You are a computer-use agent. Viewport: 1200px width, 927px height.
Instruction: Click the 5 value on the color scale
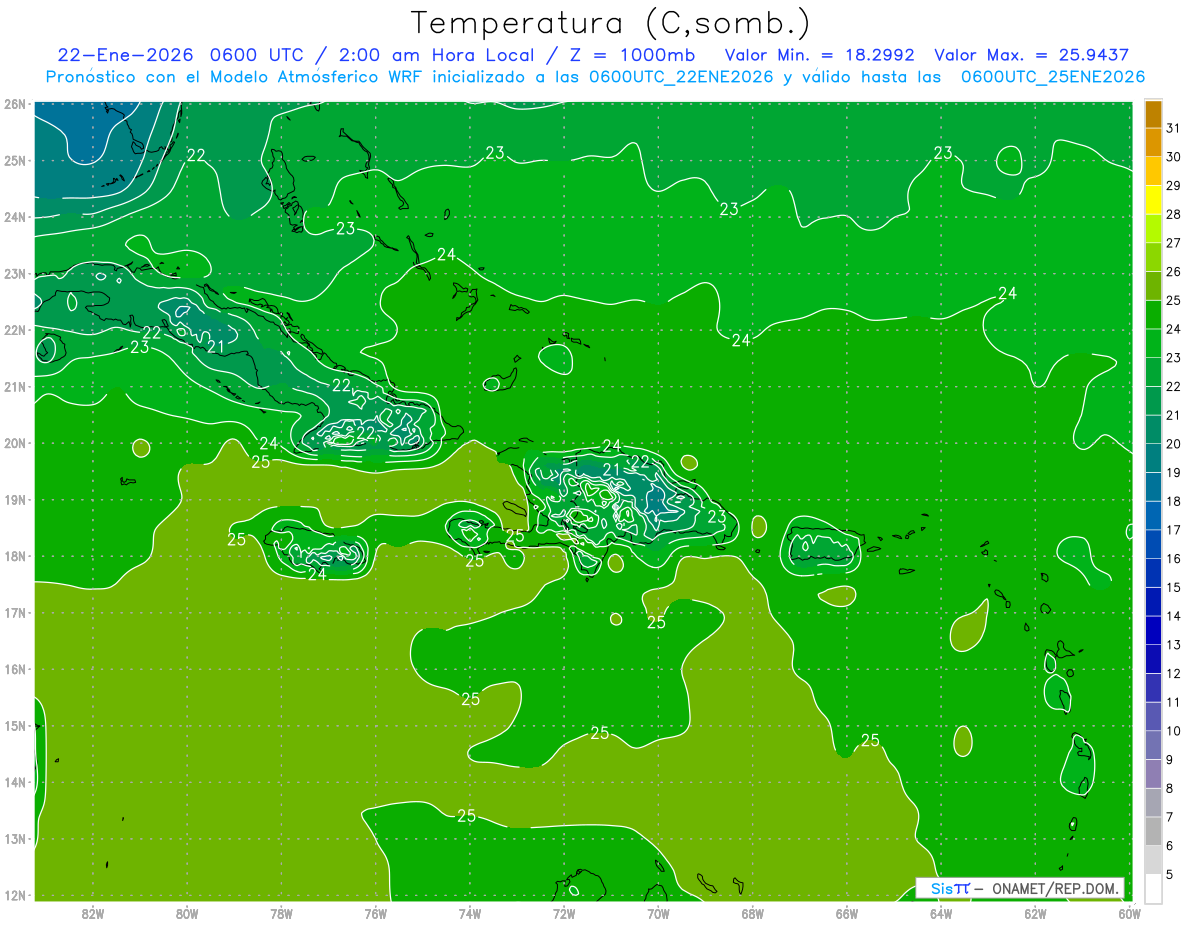point(1170,874)
